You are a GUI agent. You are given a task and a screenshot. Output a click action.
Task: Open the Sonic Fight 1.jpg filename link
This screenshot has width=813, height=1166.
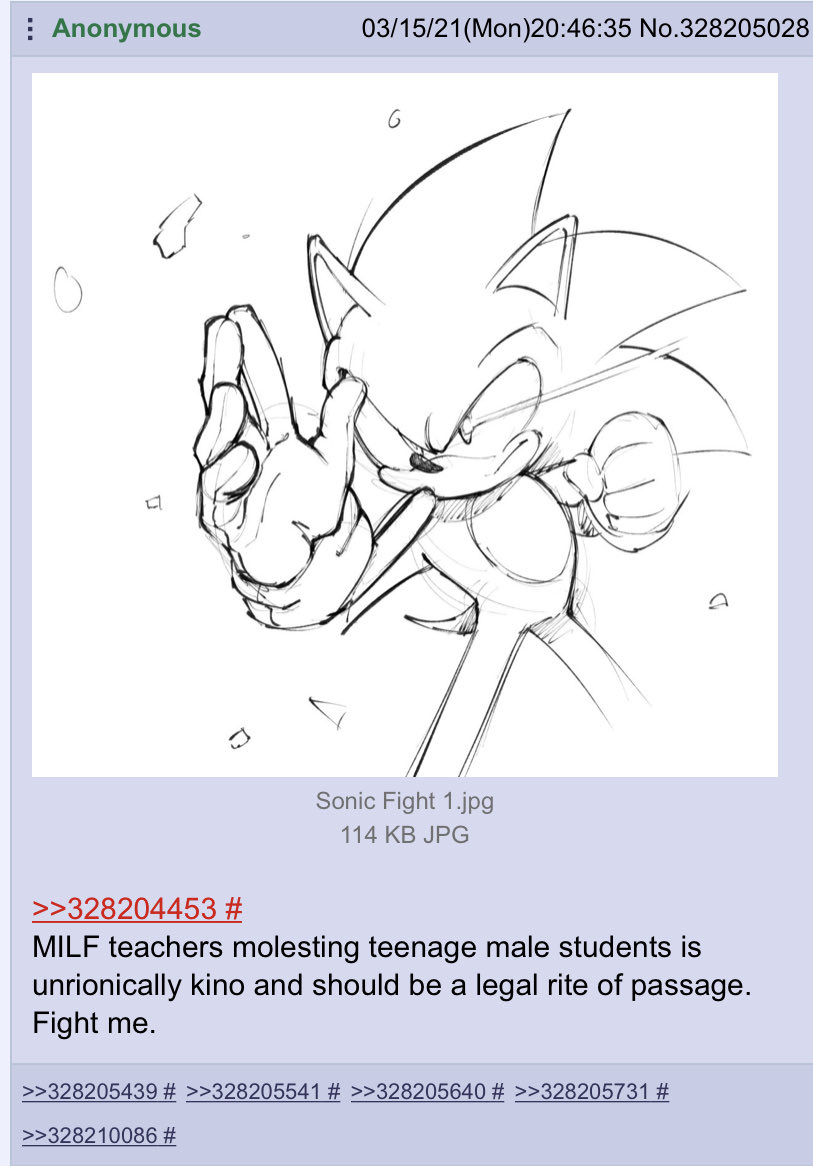[405, 801]
